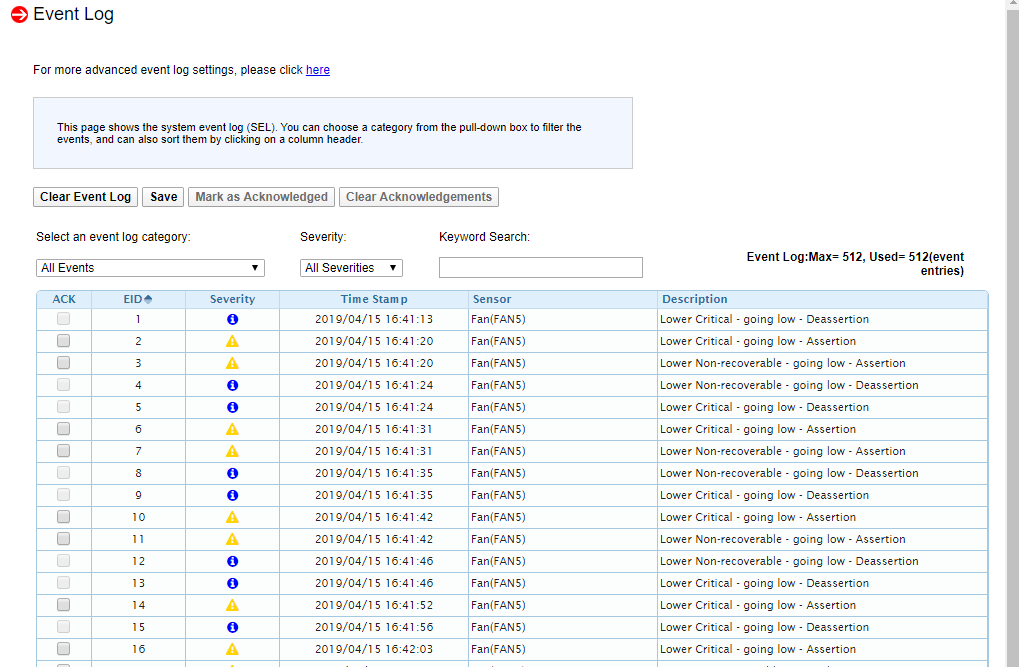Screen dimensions: 1019x667
Task: Click timestamp 2019/04/15 16:42:03
Action: tap(374, 649)
